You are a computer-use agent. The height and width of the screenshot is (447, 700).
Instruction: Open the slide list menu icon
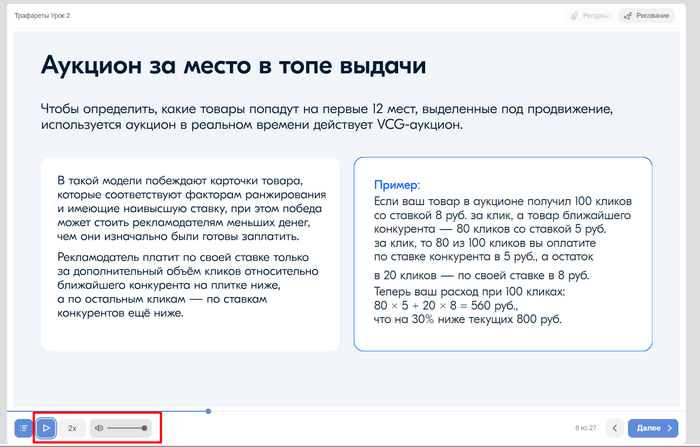[x=23, y=428]
